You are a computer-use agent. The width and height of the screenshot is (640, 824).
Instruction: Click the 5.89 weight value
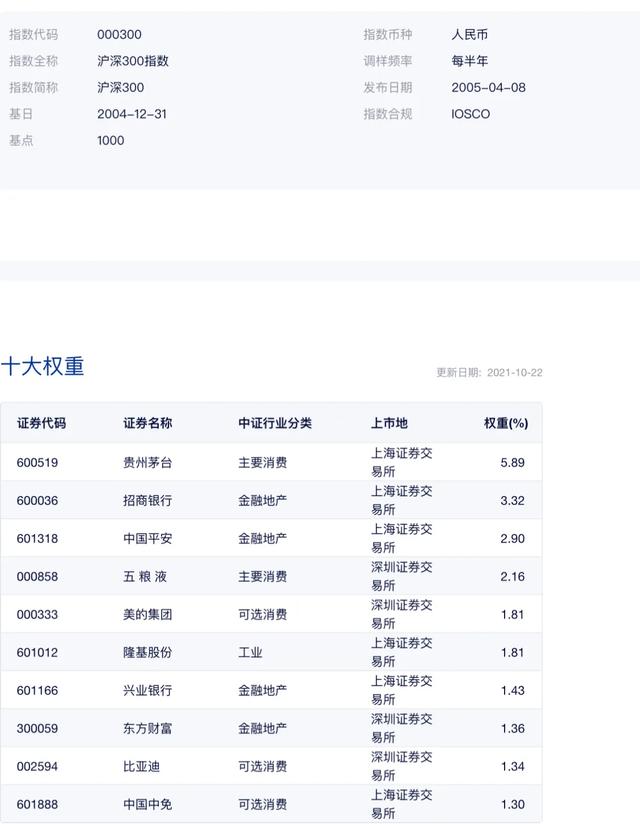click(x=512, y=463)
